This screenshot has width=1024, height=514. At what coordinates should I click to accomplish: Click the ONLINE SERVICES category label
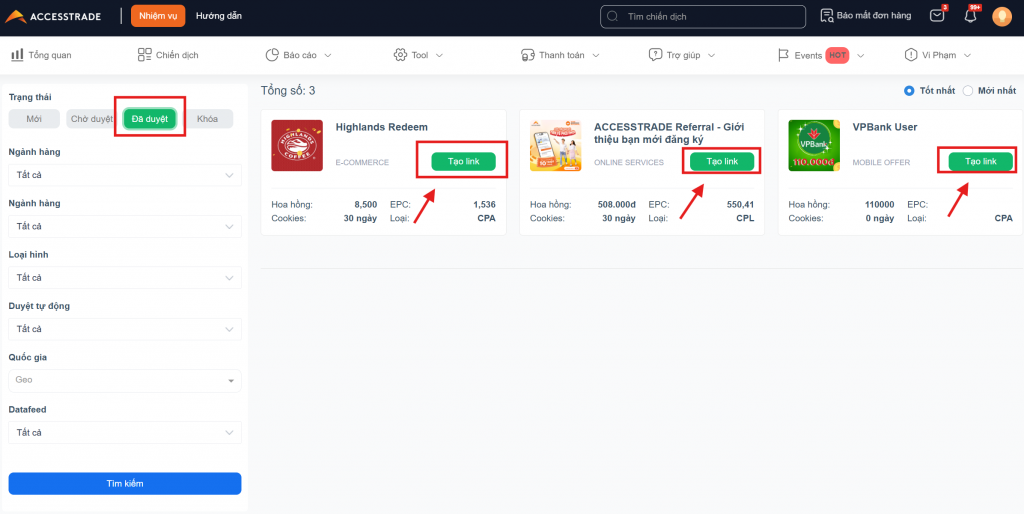628,163
